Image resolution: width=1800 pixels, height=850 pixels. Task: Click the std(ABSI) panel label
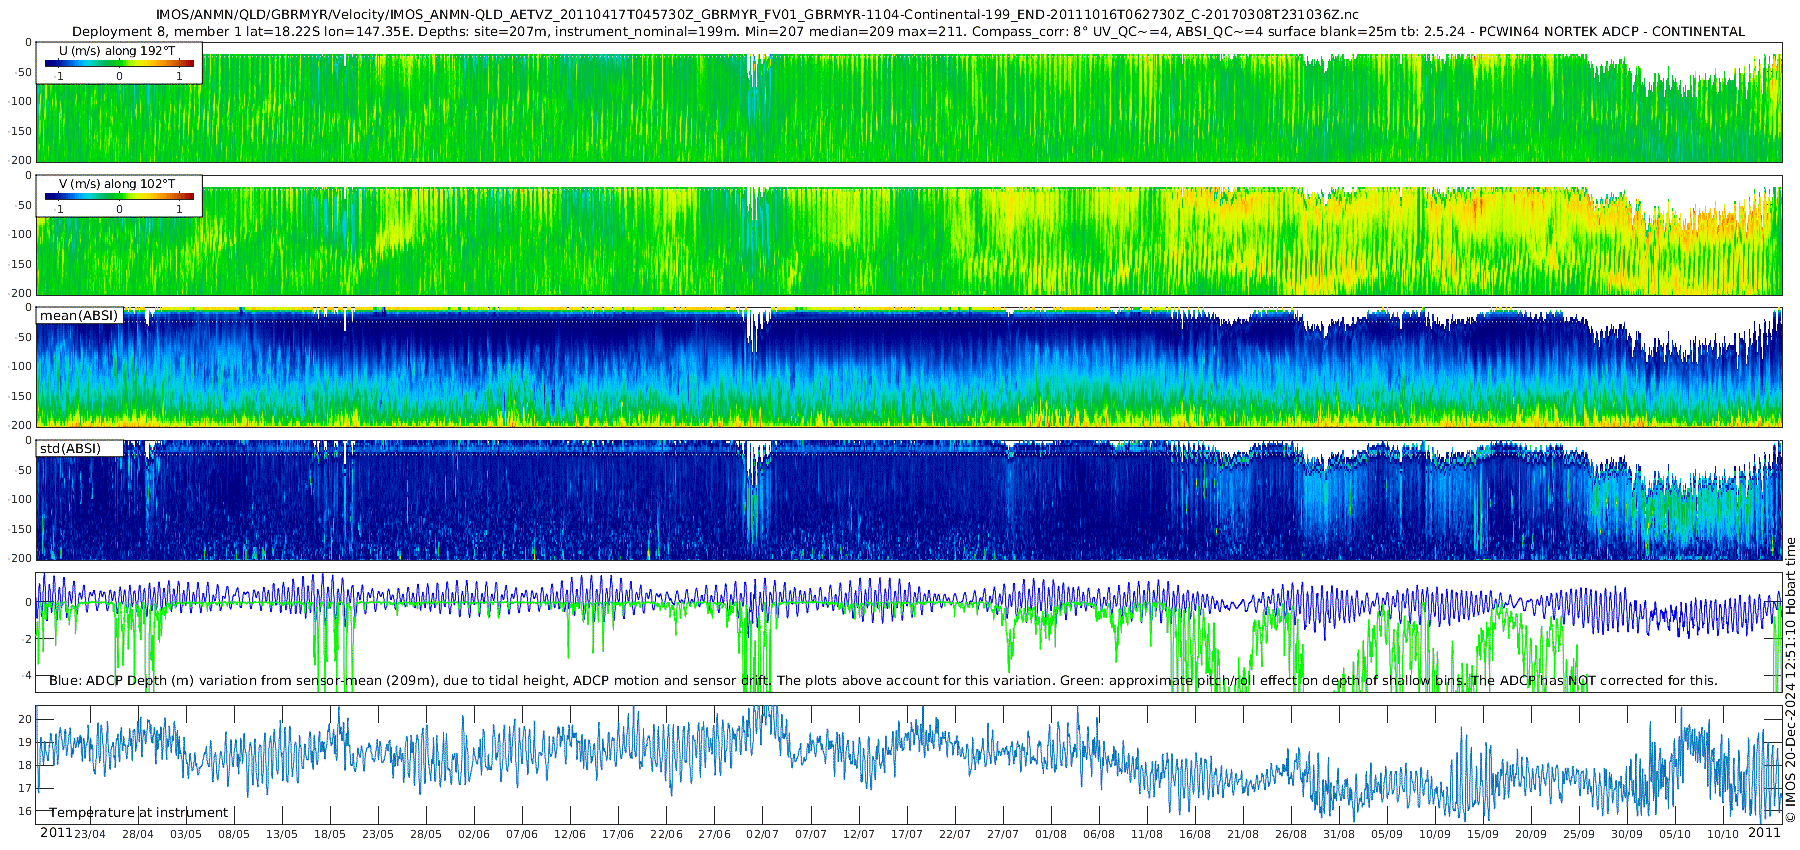coord(70,449)
